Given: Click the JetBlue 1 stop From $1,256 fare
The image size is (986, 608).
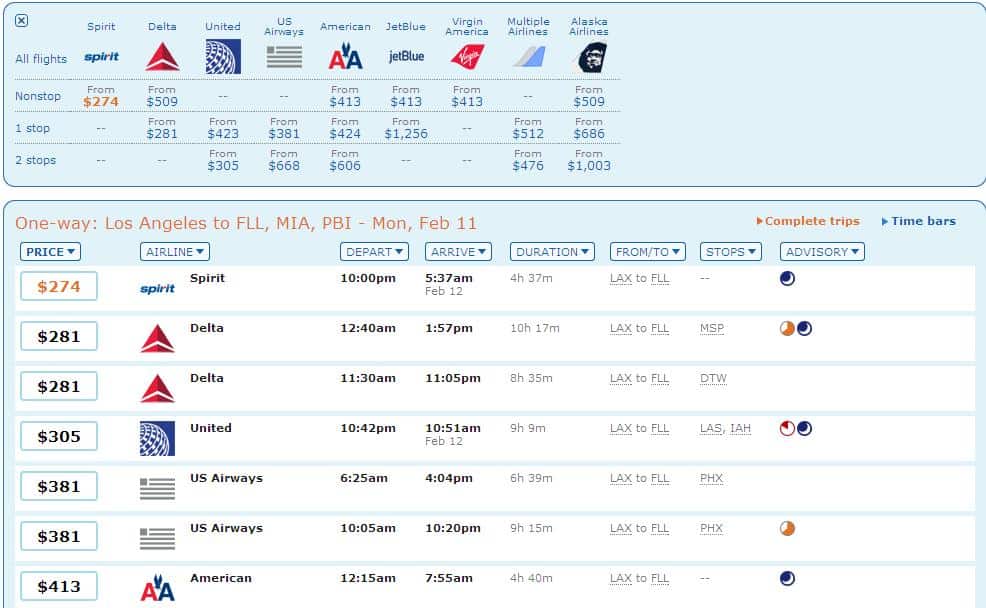Looking at the screenshot, I should pos(406,128).
